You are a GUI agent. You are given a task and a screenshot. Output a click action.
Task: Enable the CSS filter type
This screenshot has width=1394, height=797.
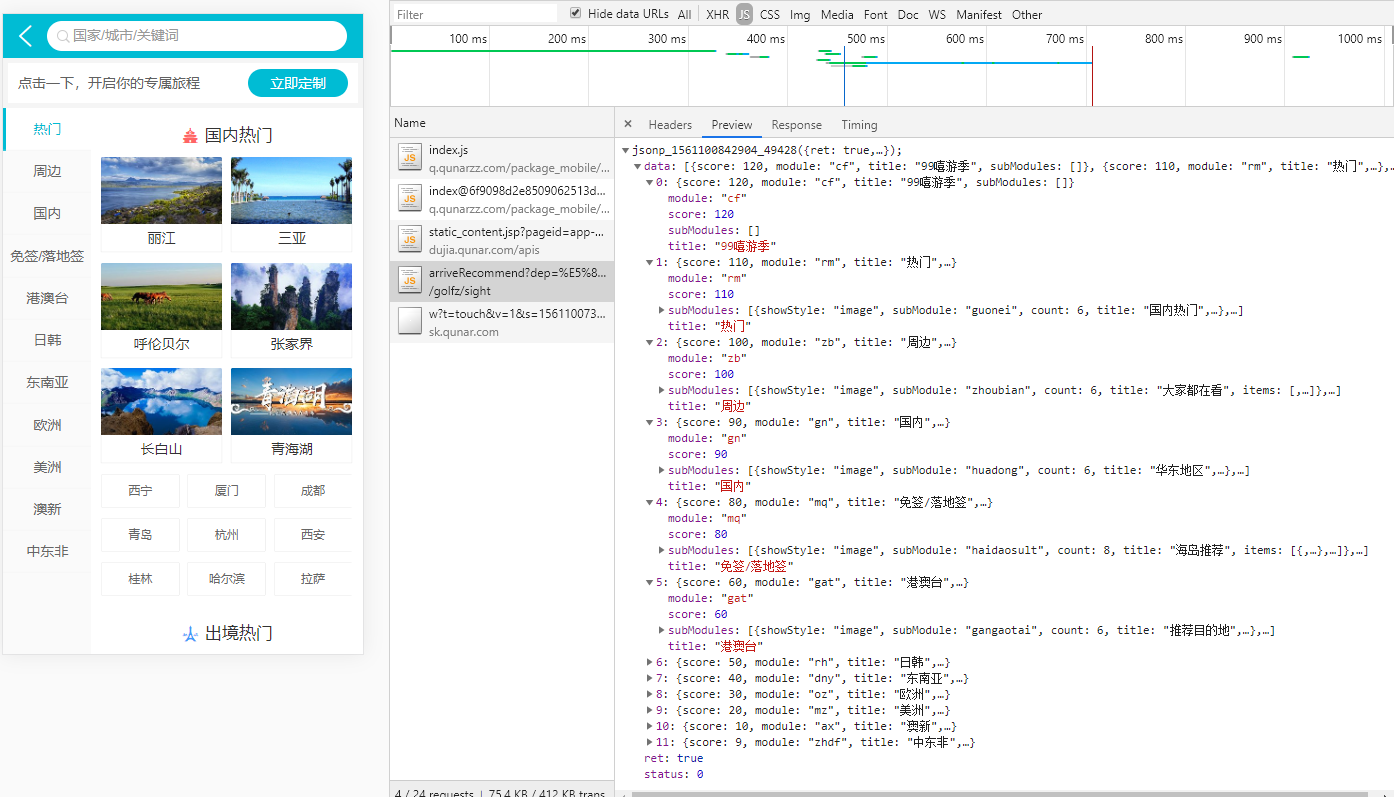coord(769,15)
